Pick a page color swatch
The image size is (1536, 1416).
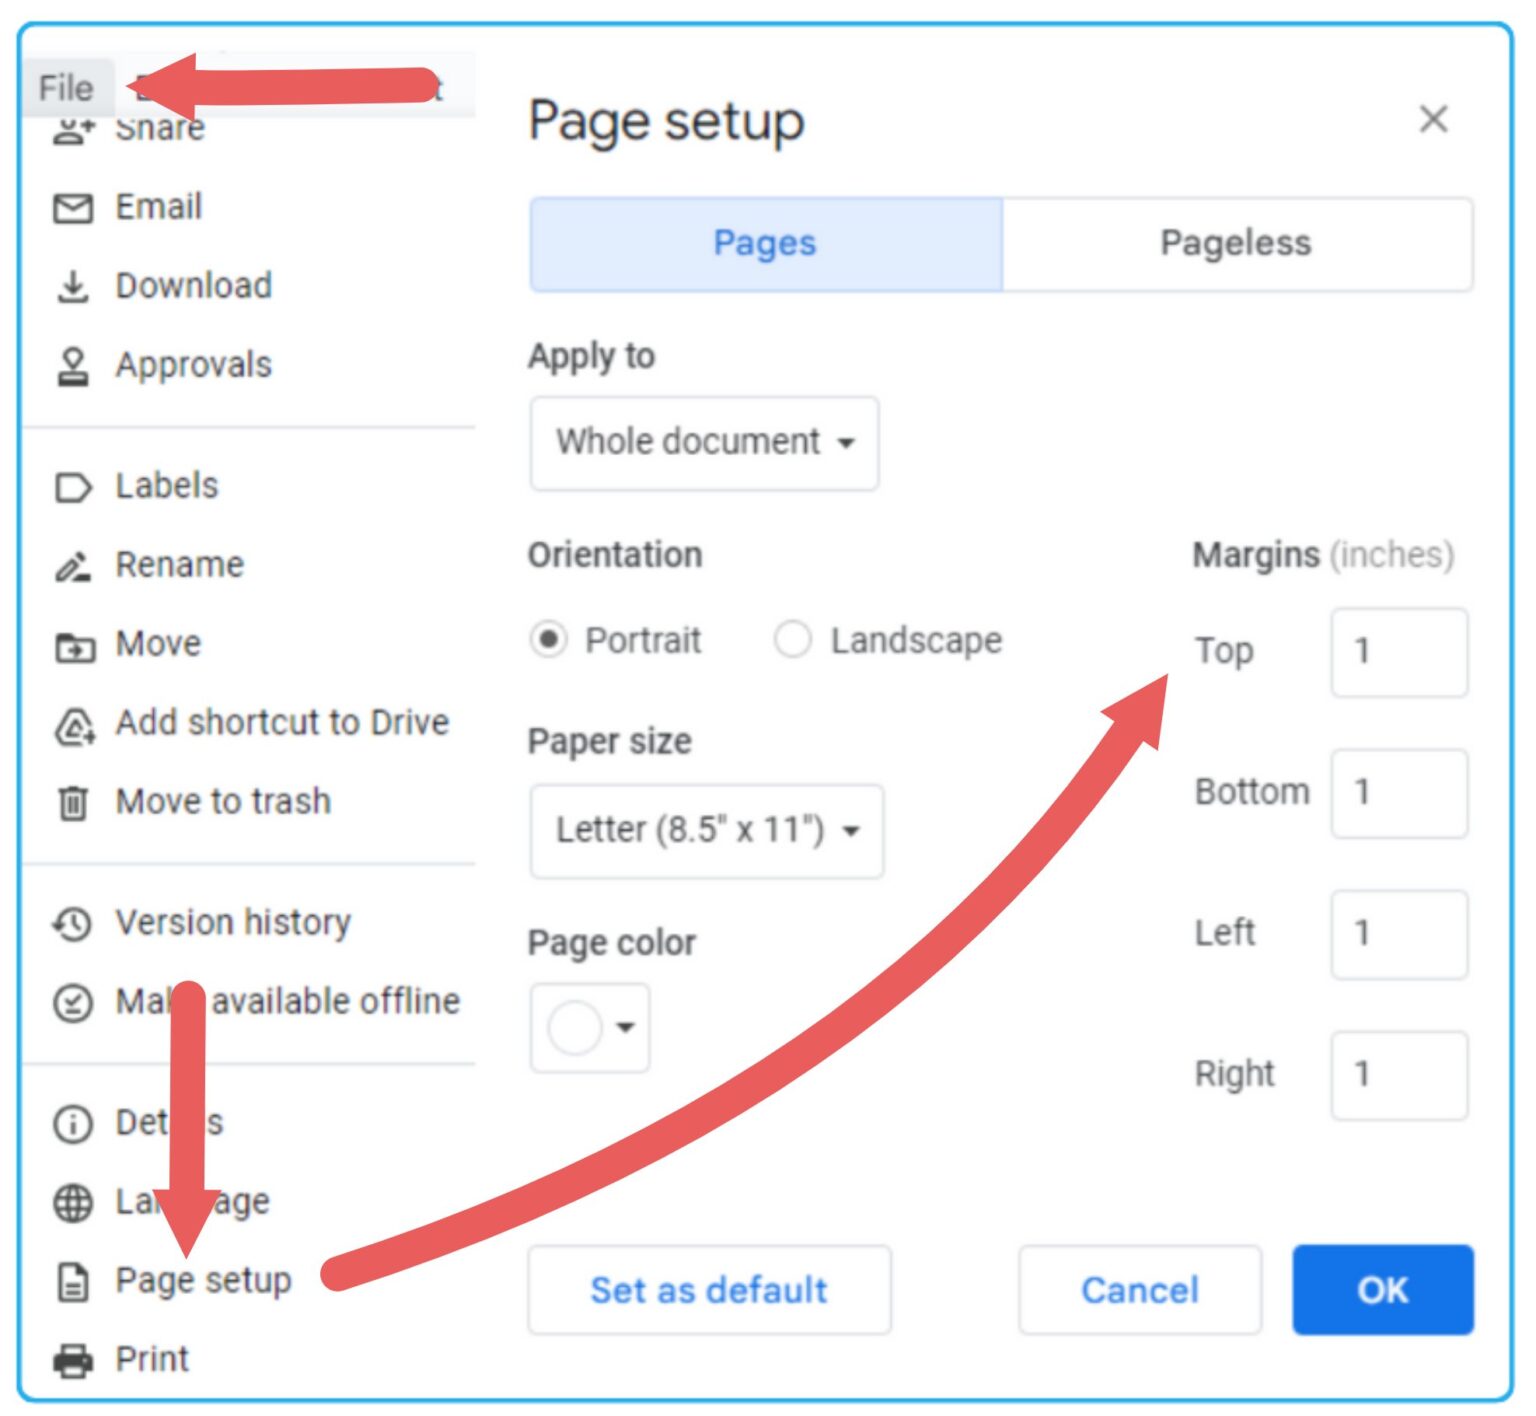click(575, 1027)
